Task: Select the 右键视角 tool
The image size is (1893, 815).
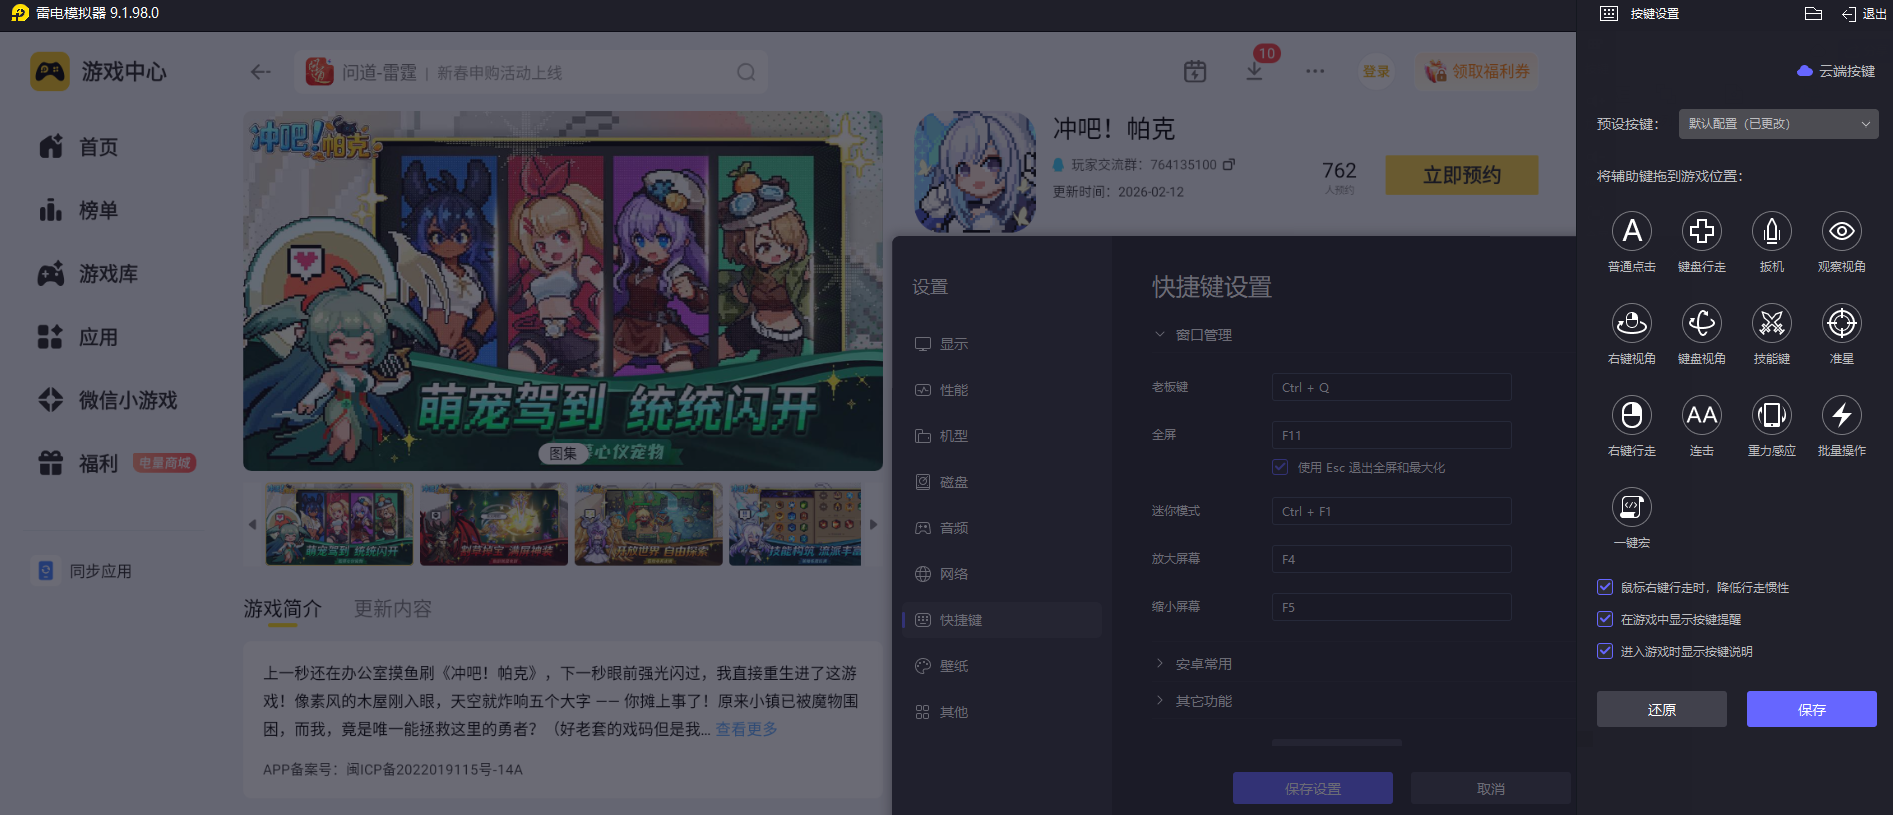Action: pyautogui.click(x=1631, y=324)
